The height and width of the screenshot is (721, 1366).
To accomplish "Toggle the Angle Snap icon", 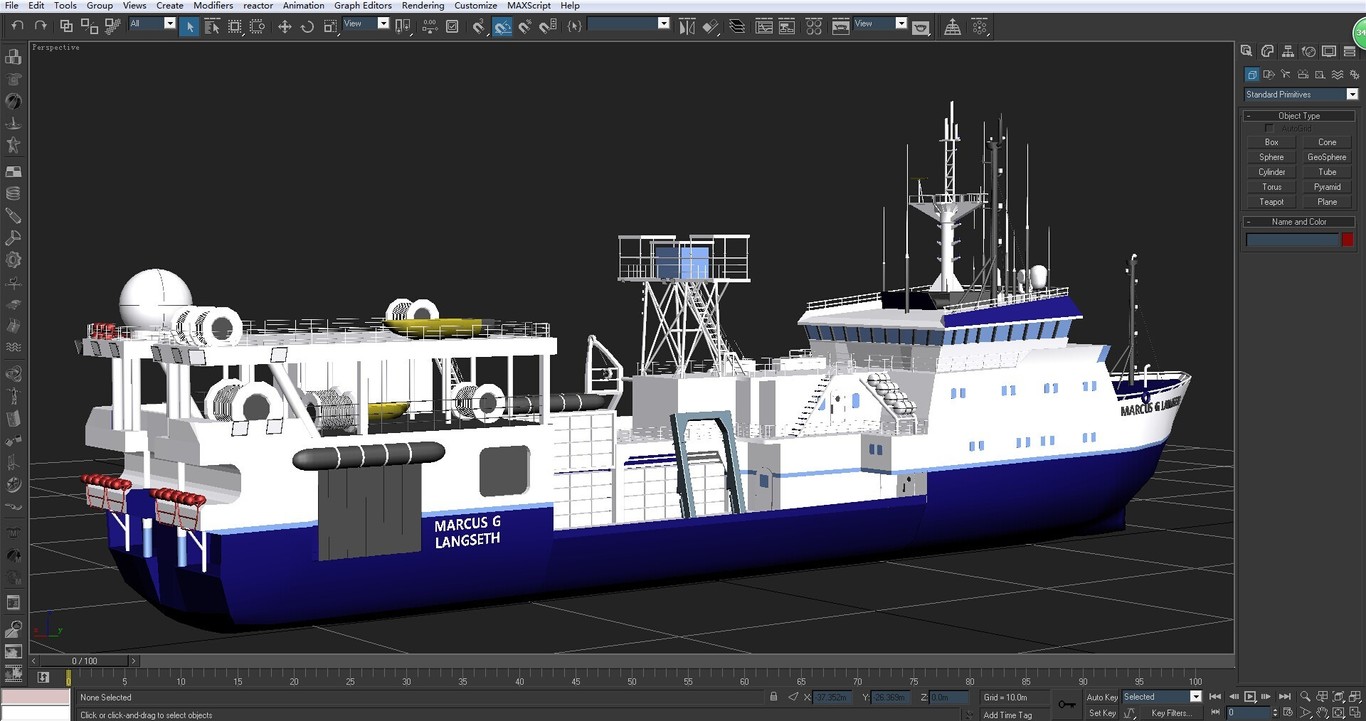I will pyautogui.click(x=502, y=27).
